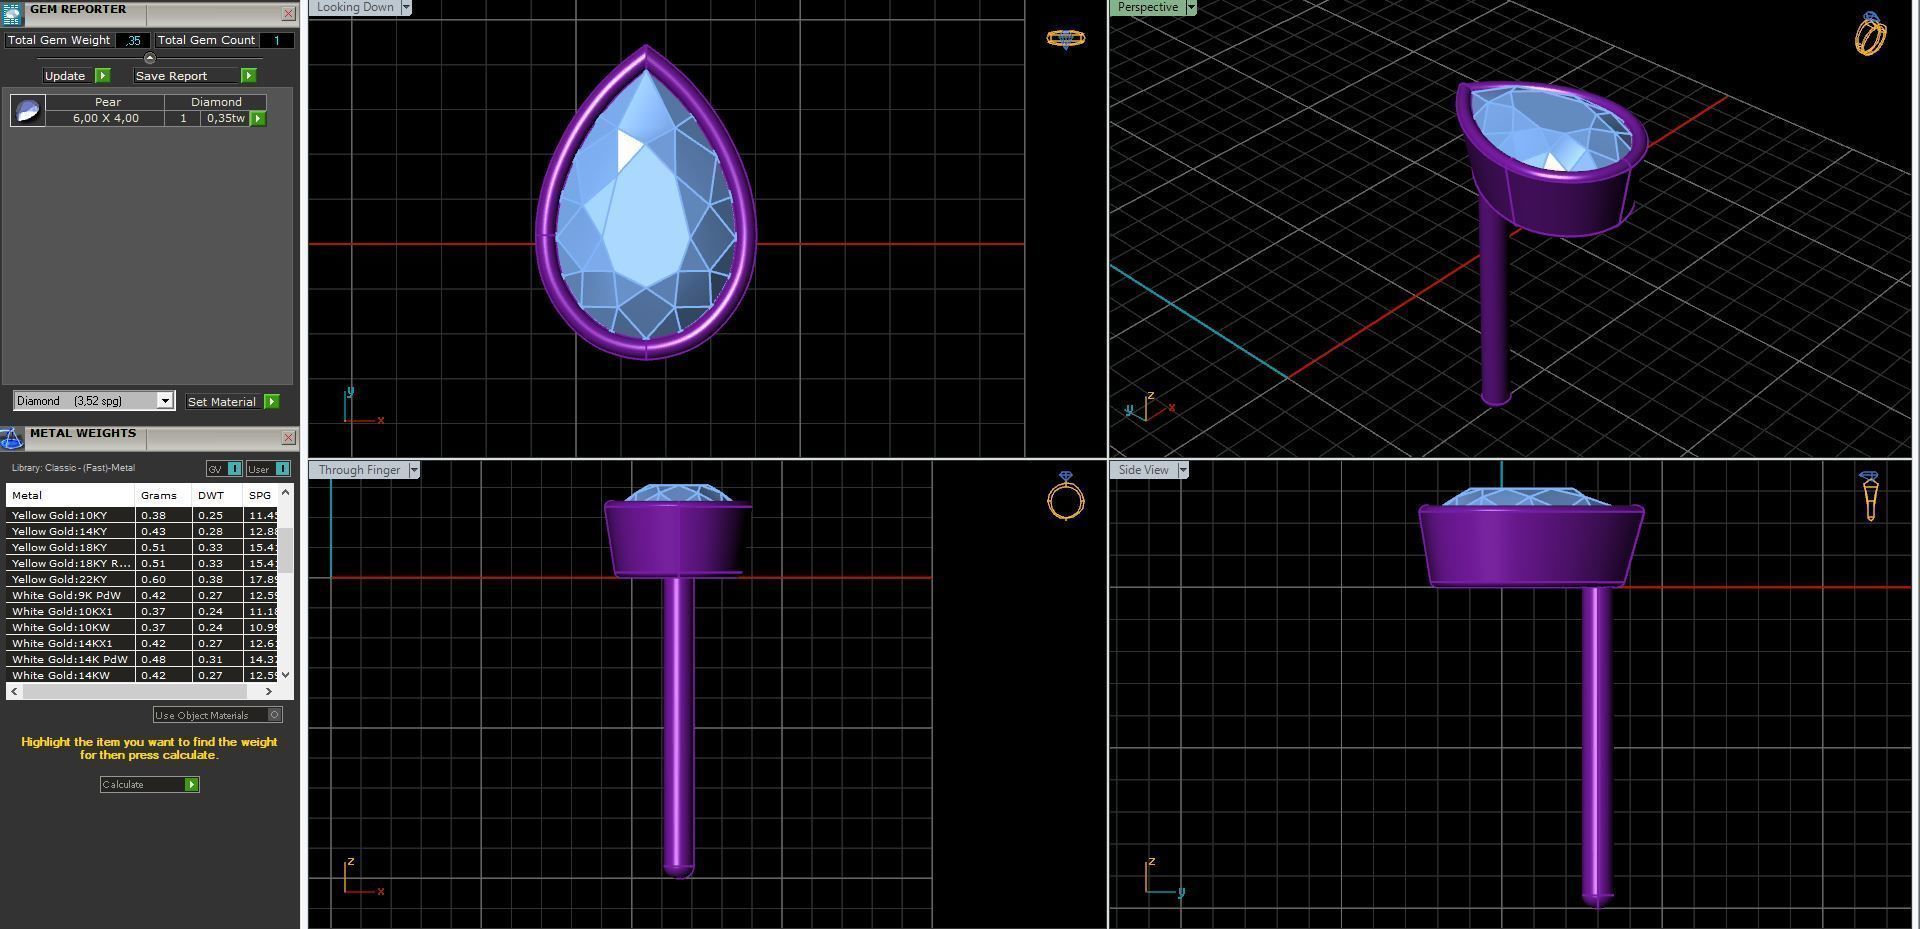Click the 6,00 X 4,00 gem size cell

[106, 119]
